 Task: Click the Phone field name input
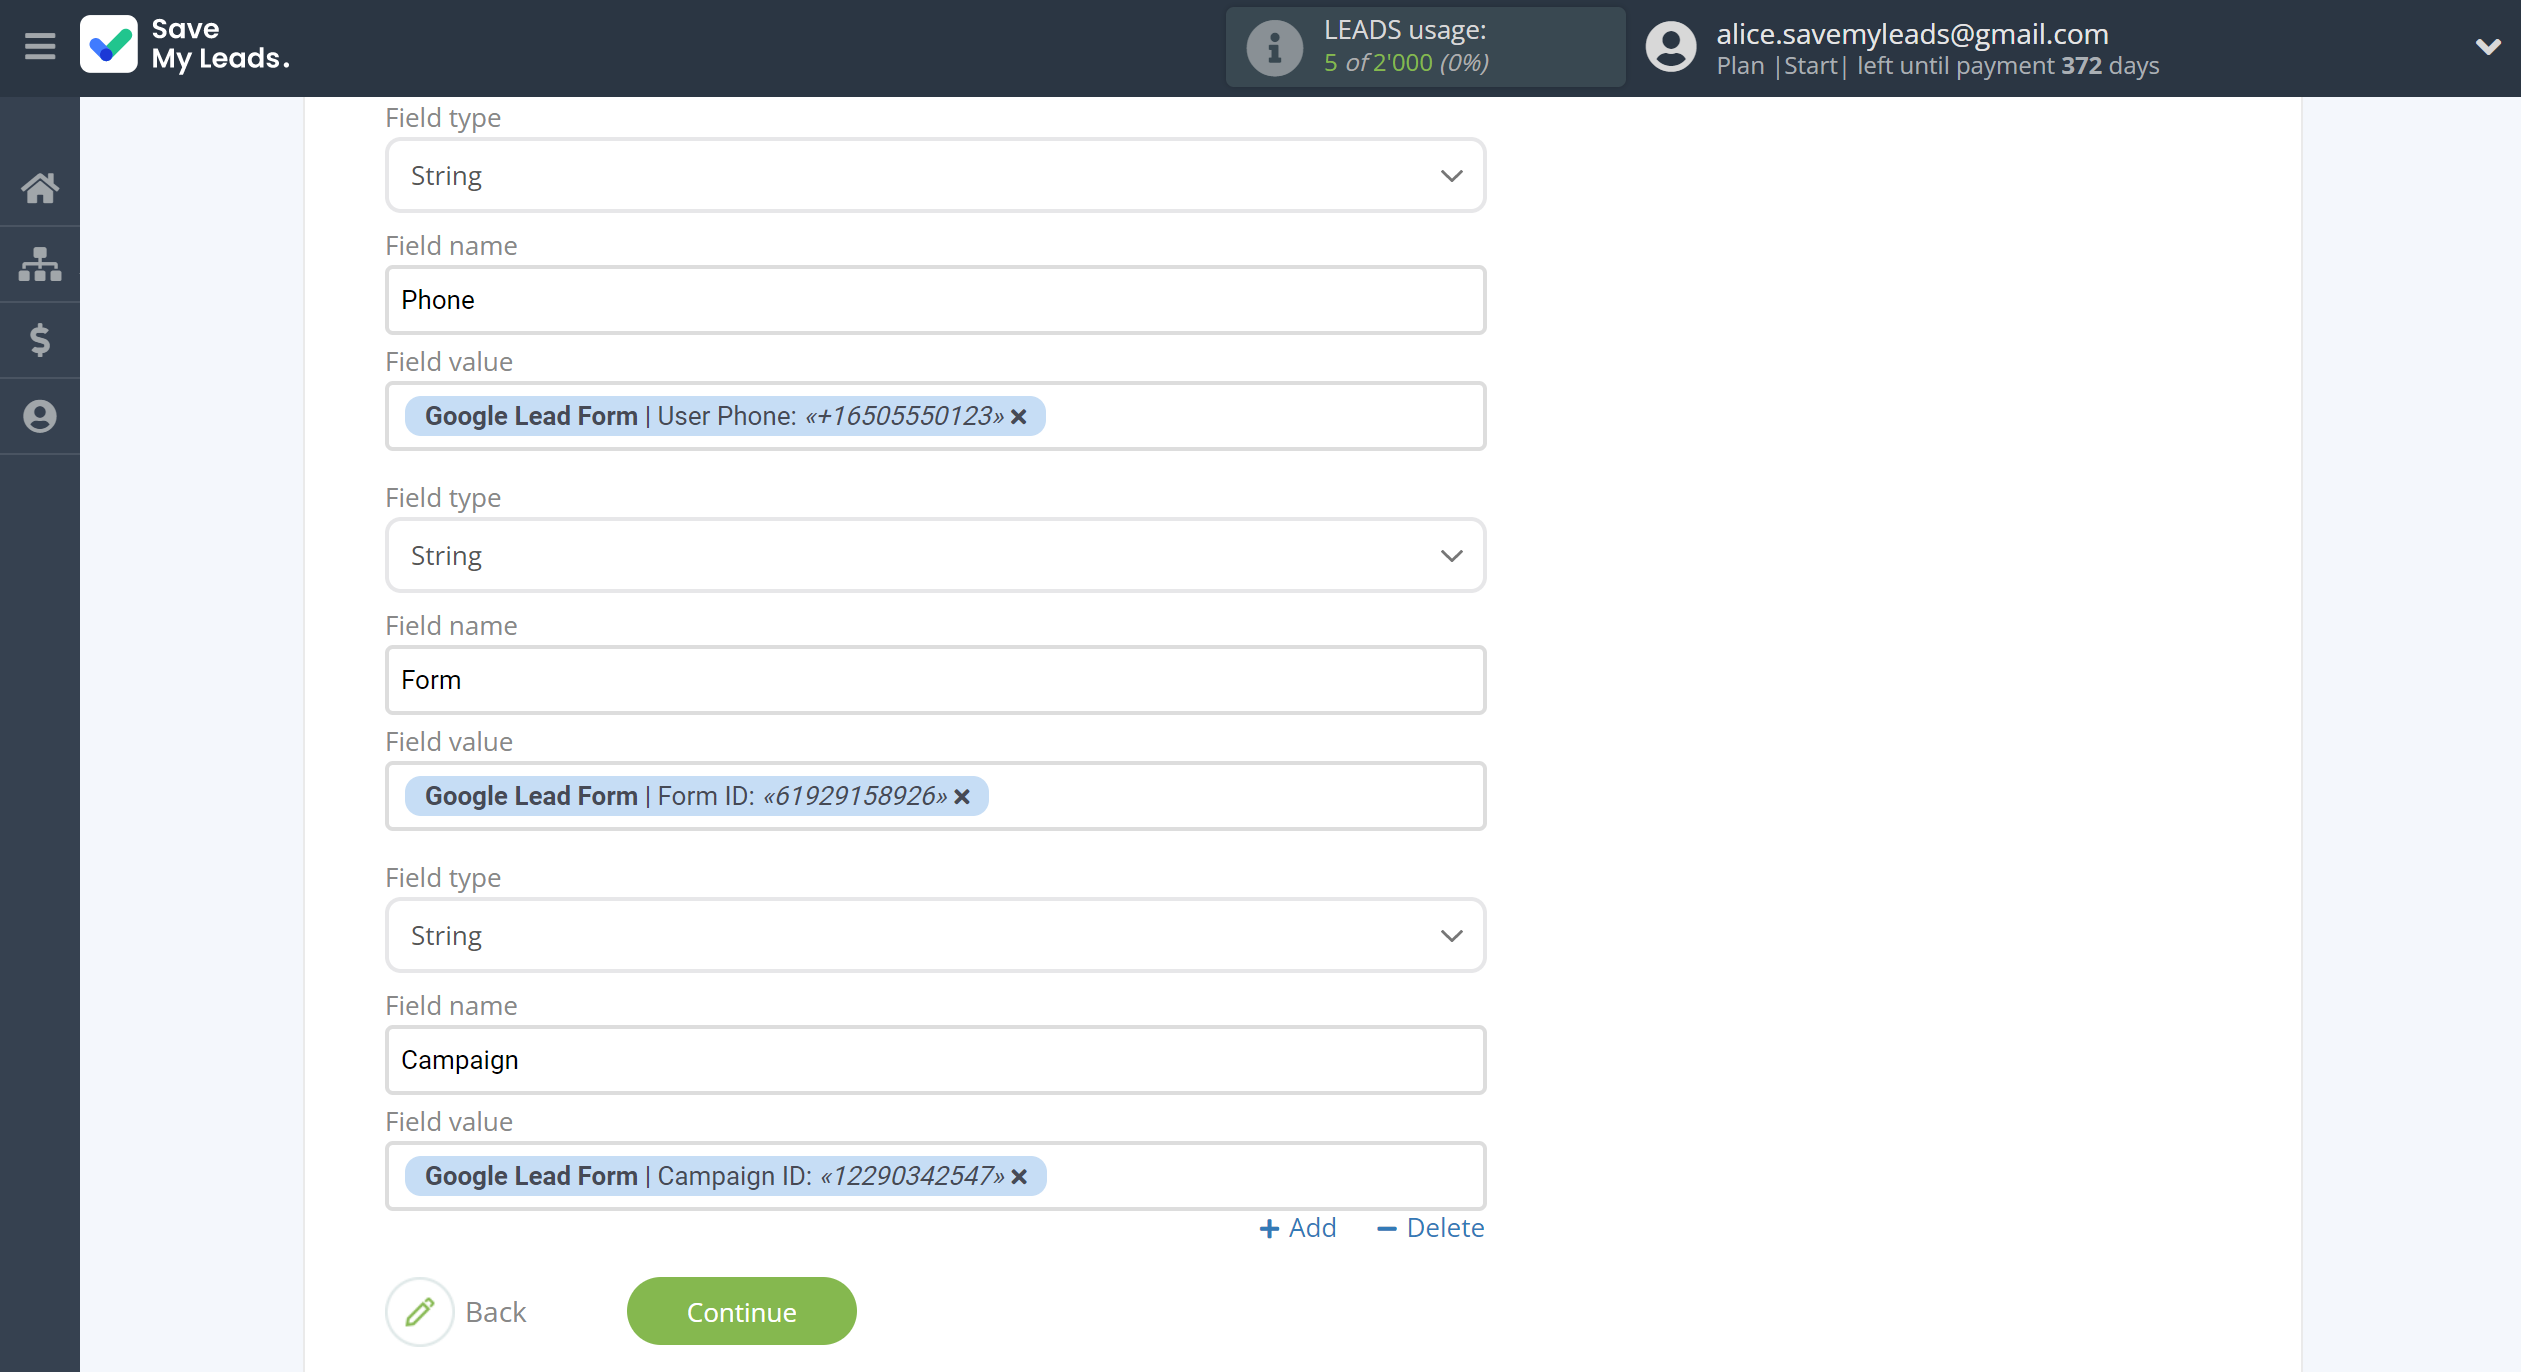coord(935,300)
